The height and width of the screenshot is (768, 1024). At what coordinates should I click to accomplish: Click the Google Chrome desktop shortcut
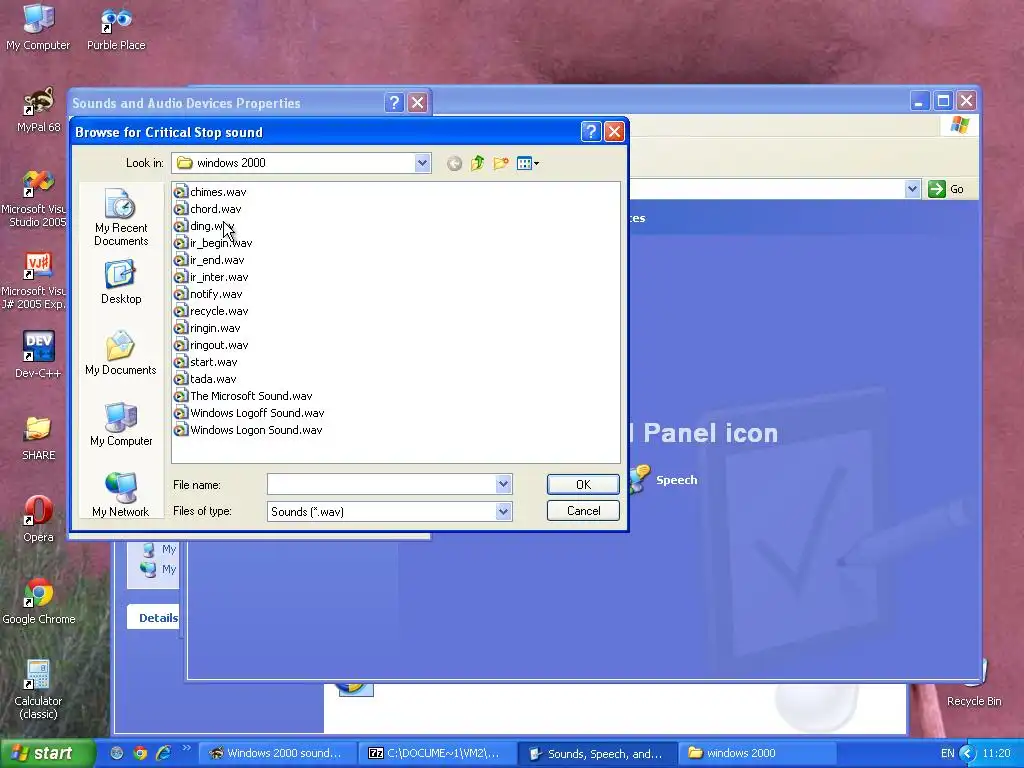tap(39, 601)
